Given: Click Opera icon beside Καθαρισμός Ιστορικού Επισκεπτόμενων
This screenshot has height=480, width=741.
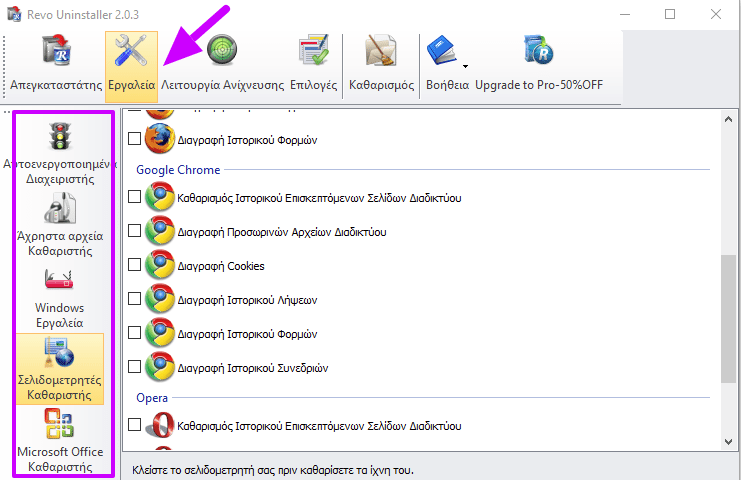Looking at the screenshot, I should [x=160, y=425].
